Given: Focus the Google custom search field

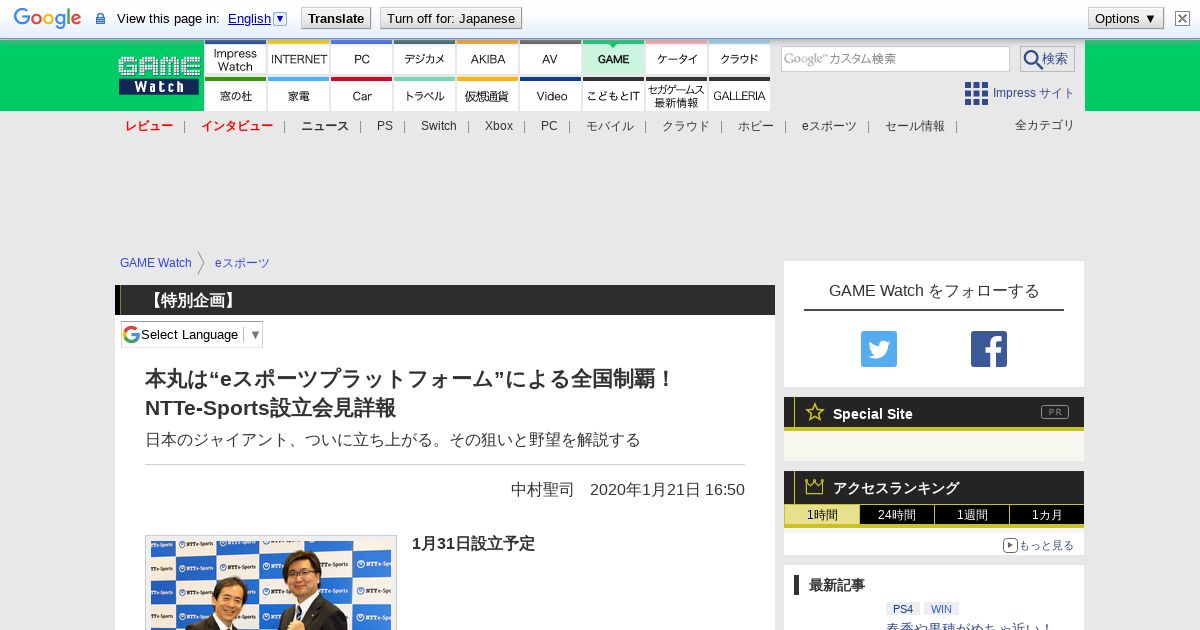Looking at the screenshot, I should coord(895,59).
